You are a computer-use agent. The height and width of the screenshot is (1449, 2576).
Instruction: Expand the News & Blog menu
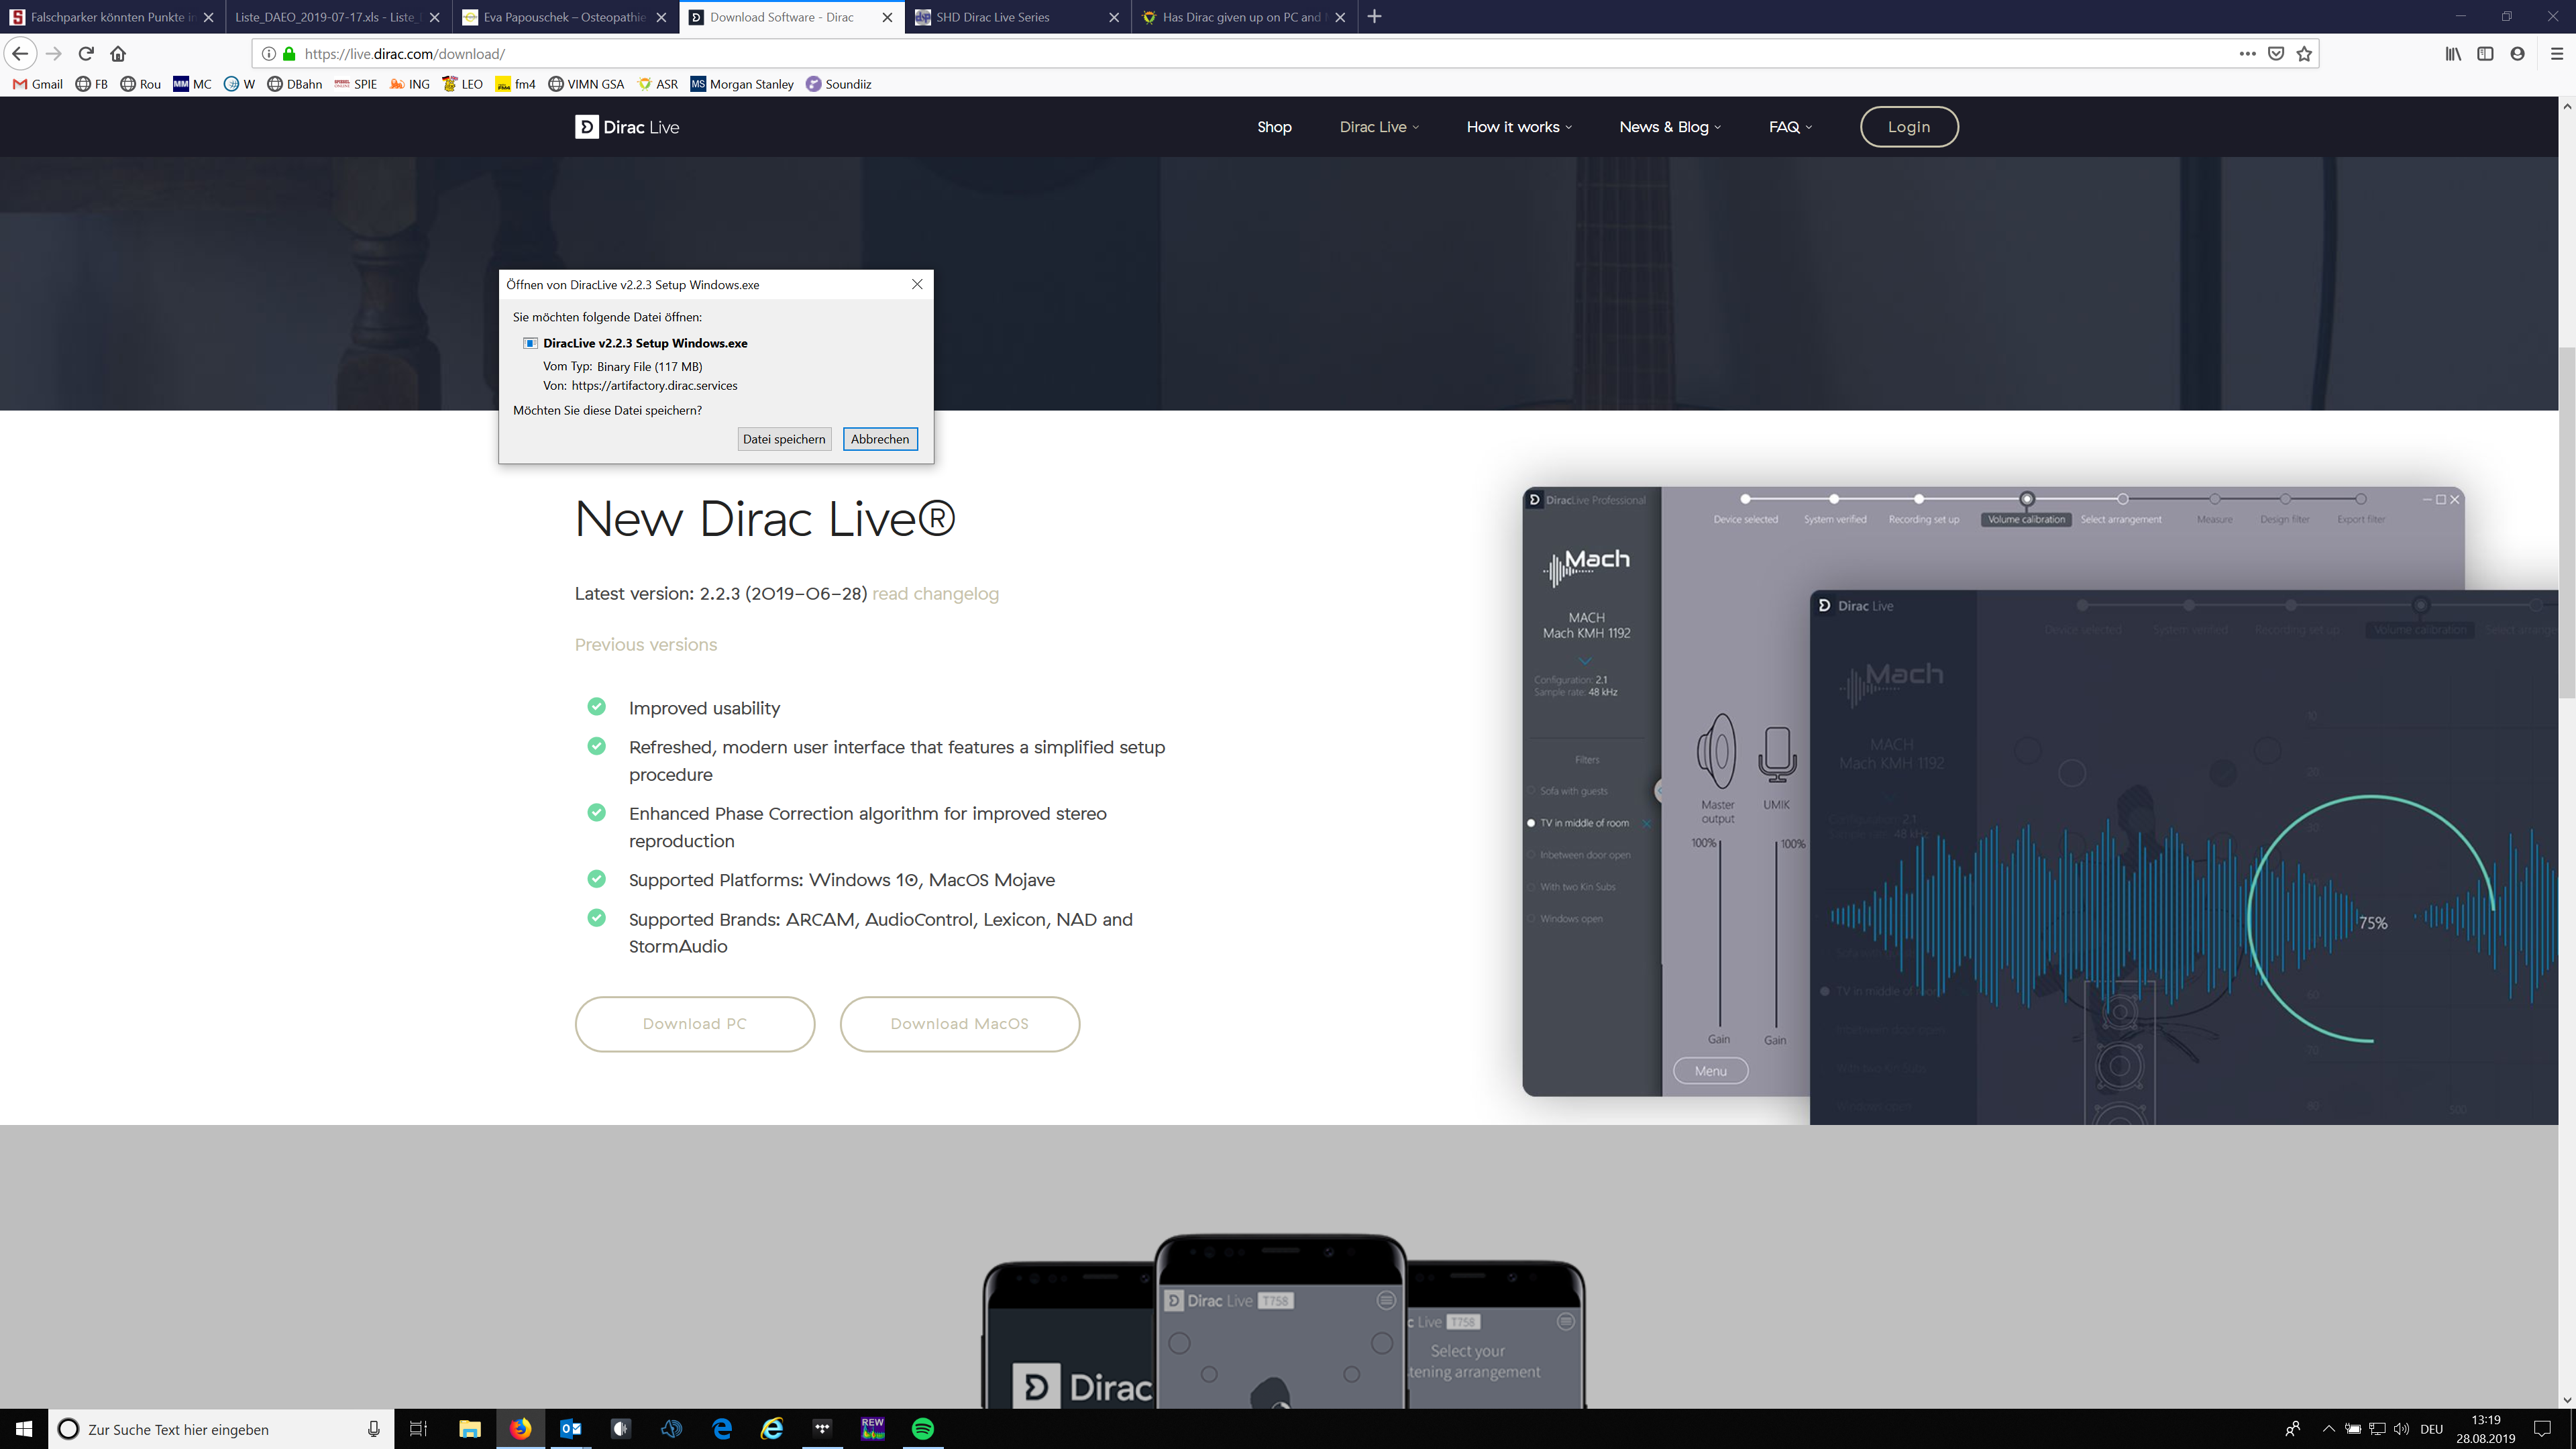tap(1670, 127)
